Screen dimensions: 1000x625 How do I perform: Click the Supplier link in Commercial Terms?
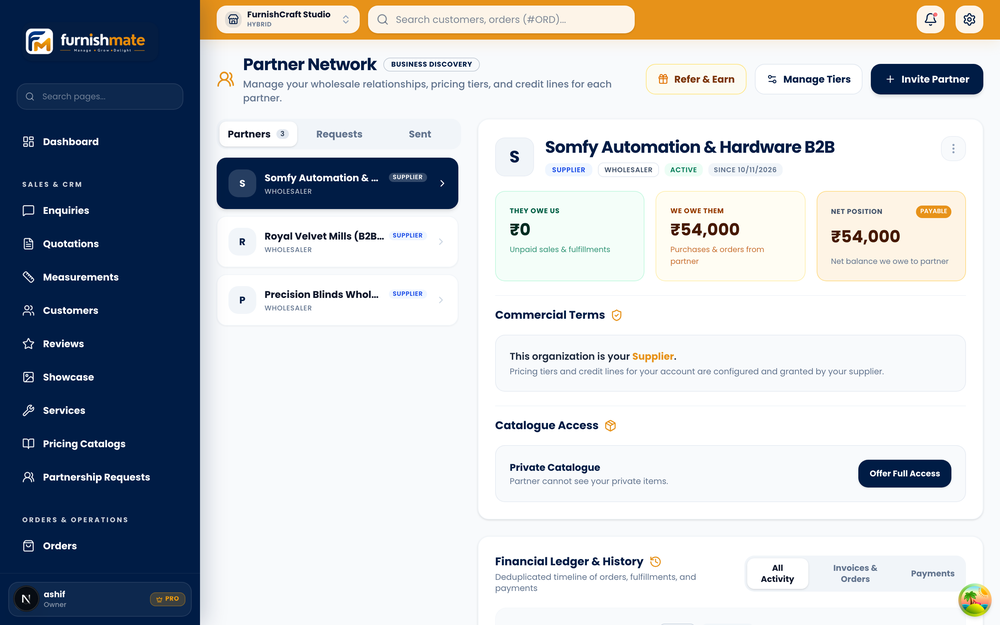click(x=652, y=357)
